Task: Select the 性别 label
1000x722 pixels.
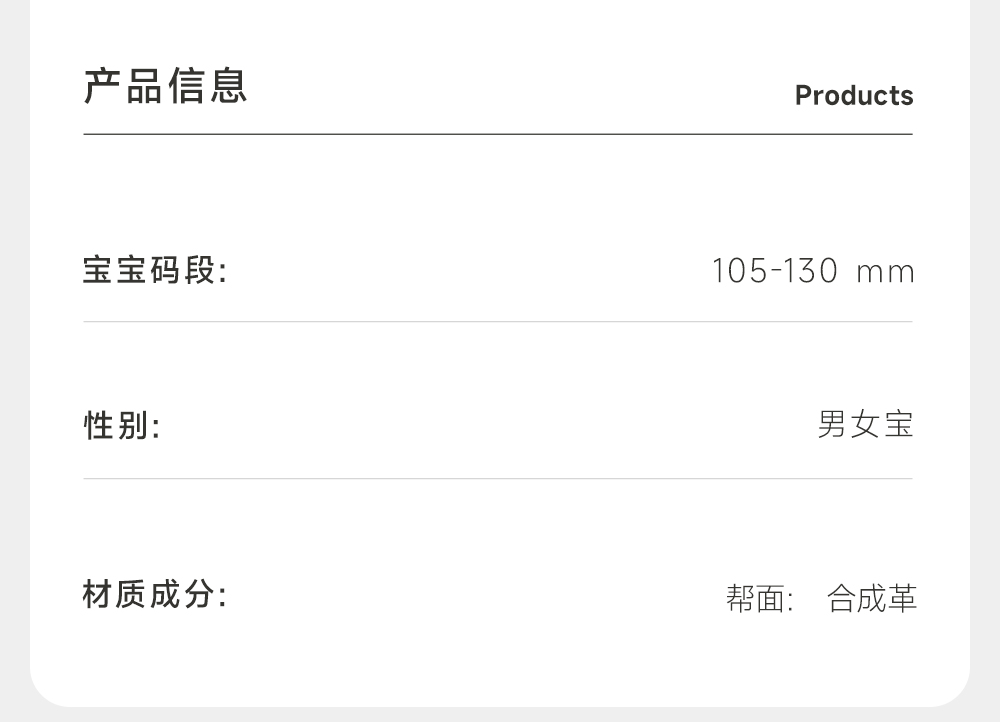Action: pyautogui.click(x=121, y=426)
